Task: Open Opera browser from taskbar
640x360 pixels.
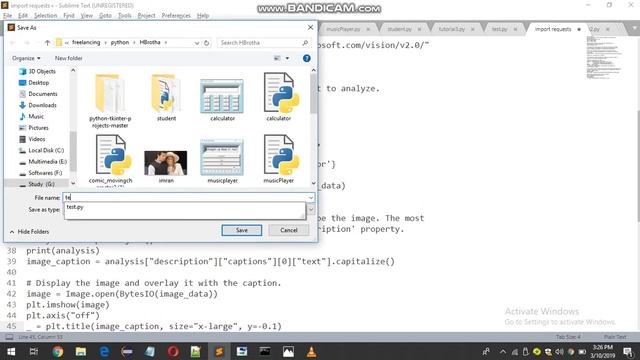Action: coord(173,351)
